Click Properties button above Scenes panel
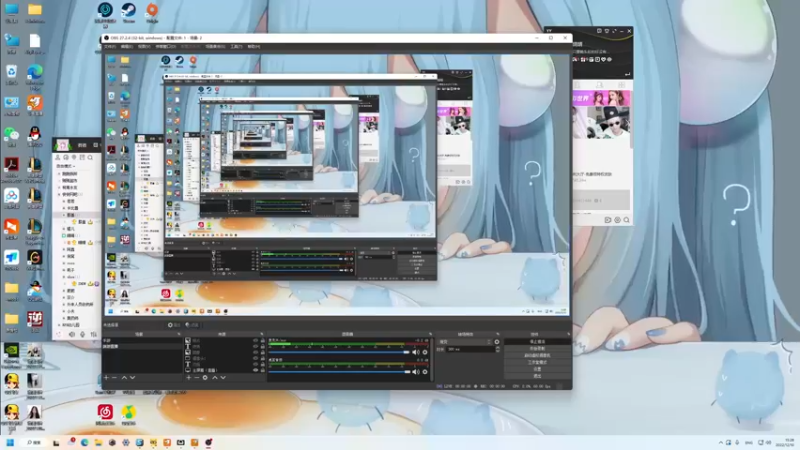This screenshot has width=800, height=450. click(x=174, y=324)
